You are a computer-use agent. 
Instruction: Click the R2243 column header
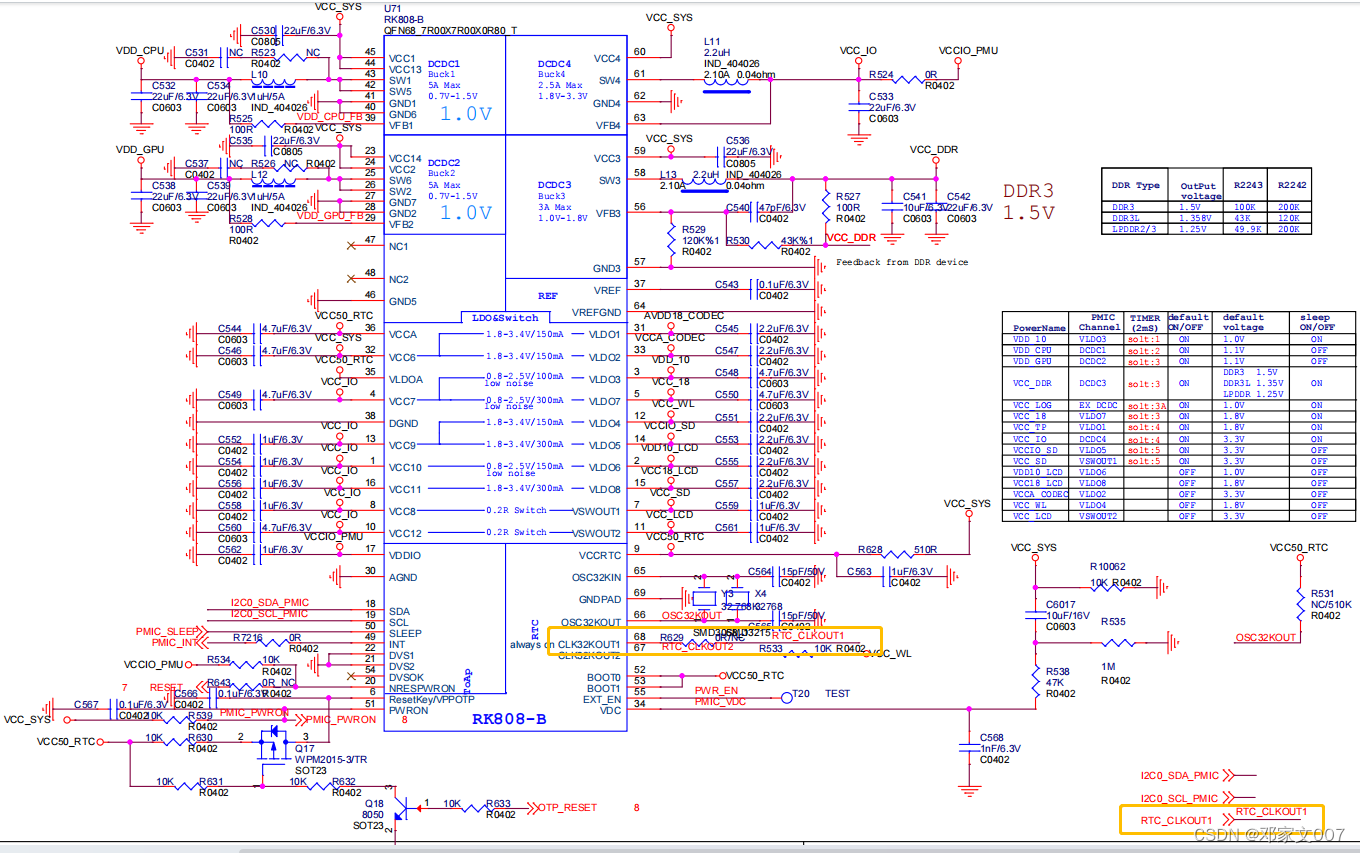pyautogui.click(x=1248, y=185)
